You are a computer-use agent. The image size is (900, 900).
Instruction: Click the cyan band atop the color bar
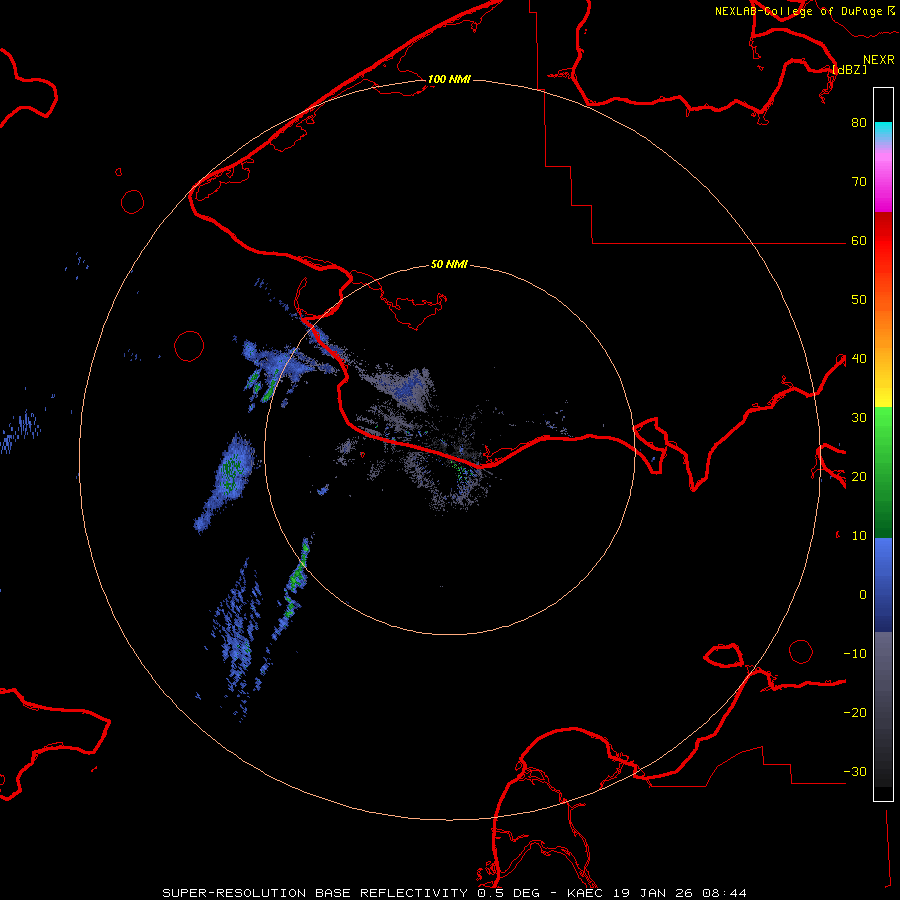883,131
